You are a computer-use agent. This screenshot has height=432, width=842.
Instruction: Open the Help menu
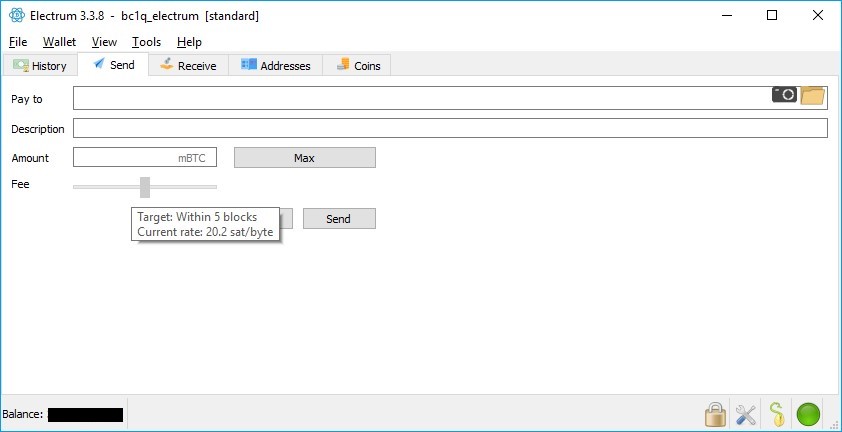[189, 42]
